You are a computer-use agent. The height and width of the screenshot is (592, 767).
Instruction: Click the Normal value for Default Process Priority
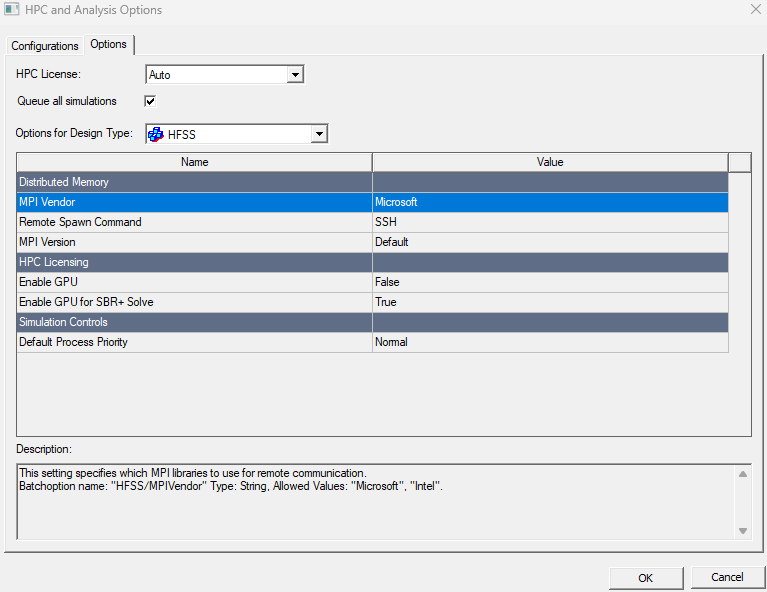point(550,342)
